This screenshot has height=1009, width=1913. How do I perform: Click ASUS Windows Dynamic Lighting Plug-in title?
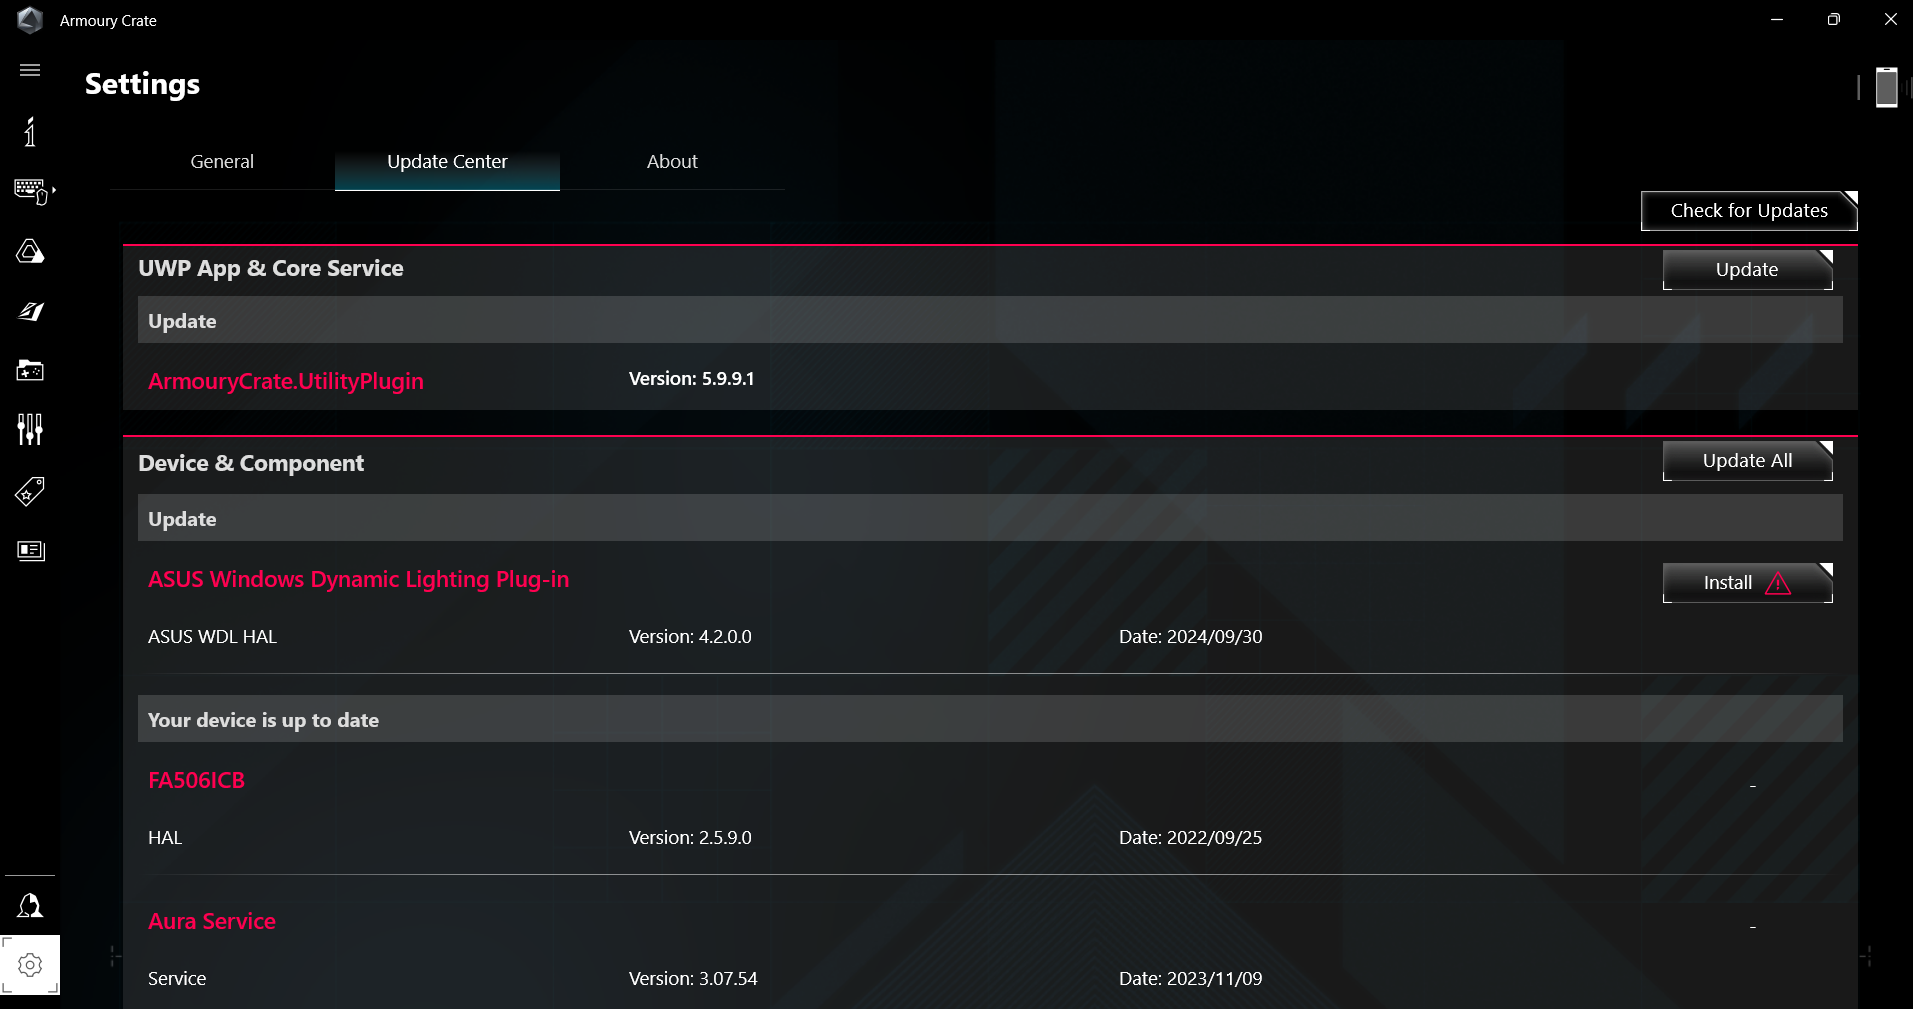coord(358,579)
